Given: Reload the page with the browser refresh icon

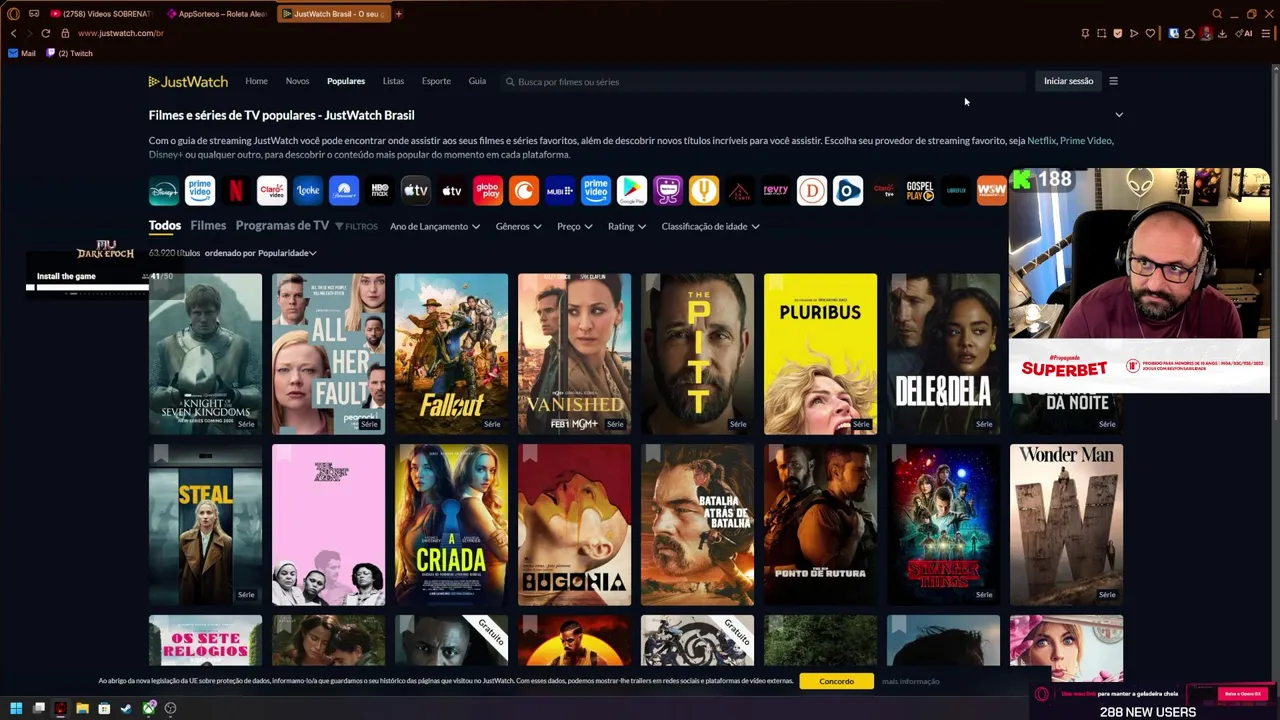Looking at the screenshot, I should pos(45,33).
